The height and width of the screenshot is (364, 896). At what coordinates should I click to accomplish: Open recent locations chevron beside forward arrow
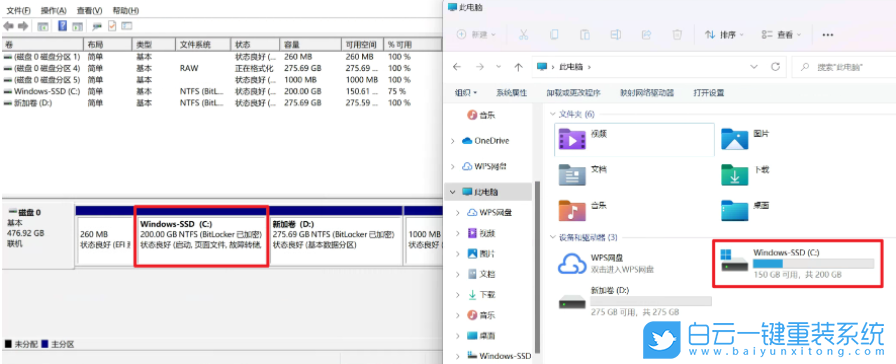click(498, 67)
